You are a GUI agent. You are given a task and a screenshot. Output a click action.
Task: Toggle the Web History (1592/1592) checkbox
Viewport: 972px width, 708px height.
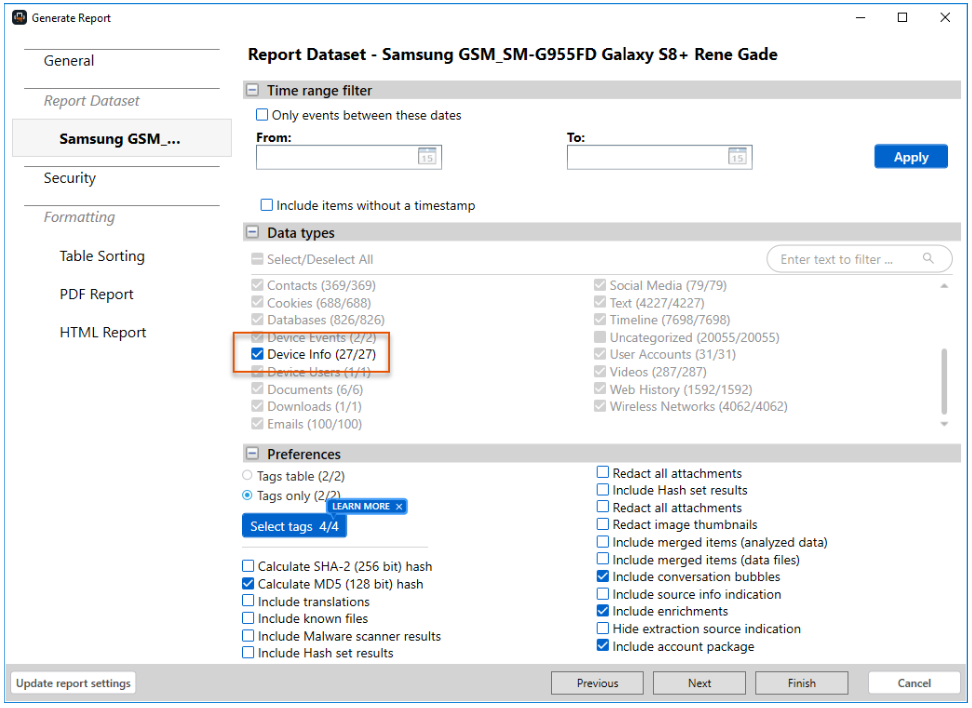point(599,389)
